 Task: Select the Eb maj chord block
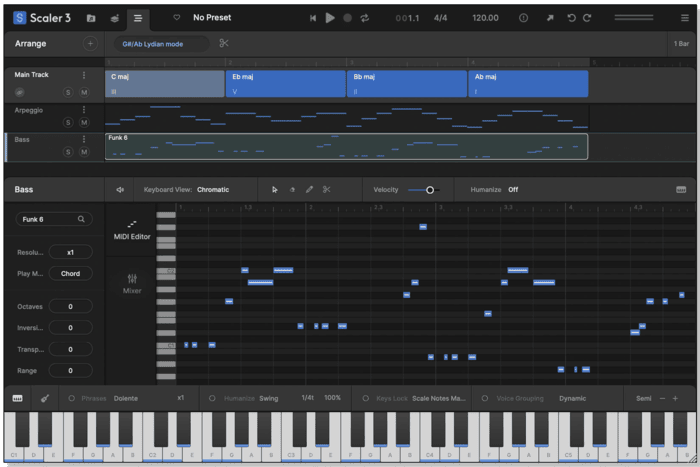click(285, 83)
